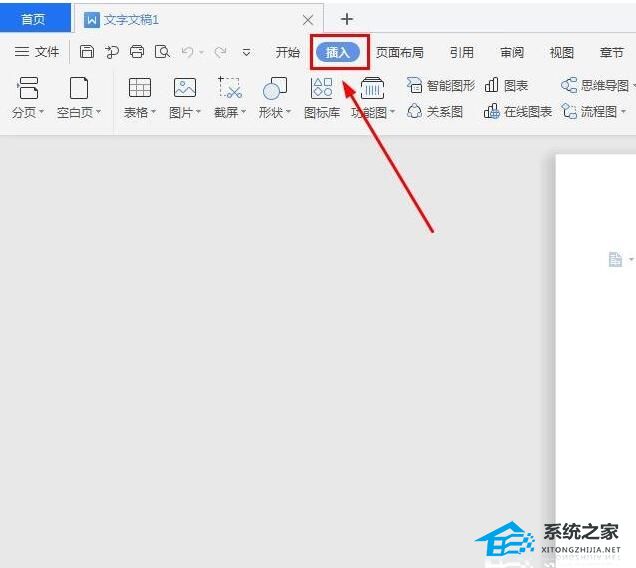Open Print Preview icon

[162, 52]
